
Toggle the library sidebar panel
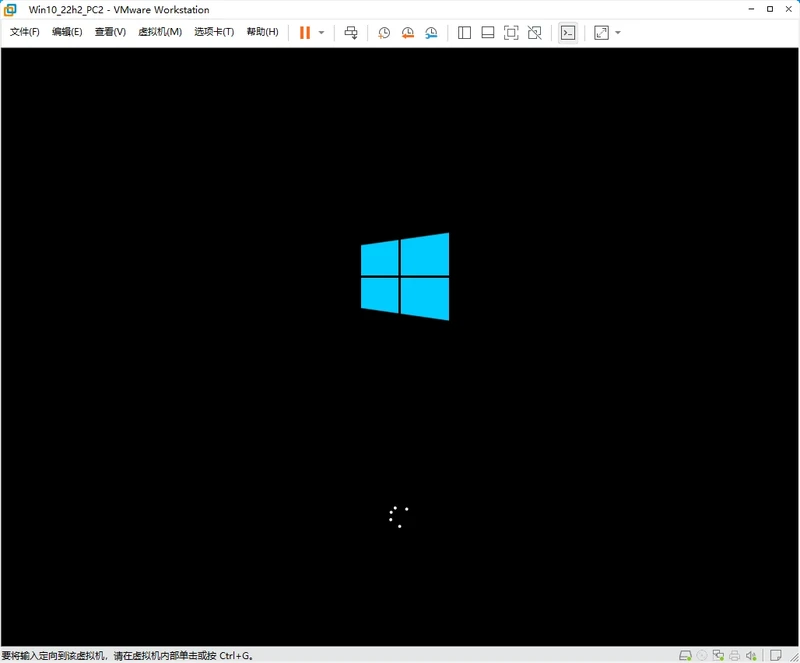464,33
